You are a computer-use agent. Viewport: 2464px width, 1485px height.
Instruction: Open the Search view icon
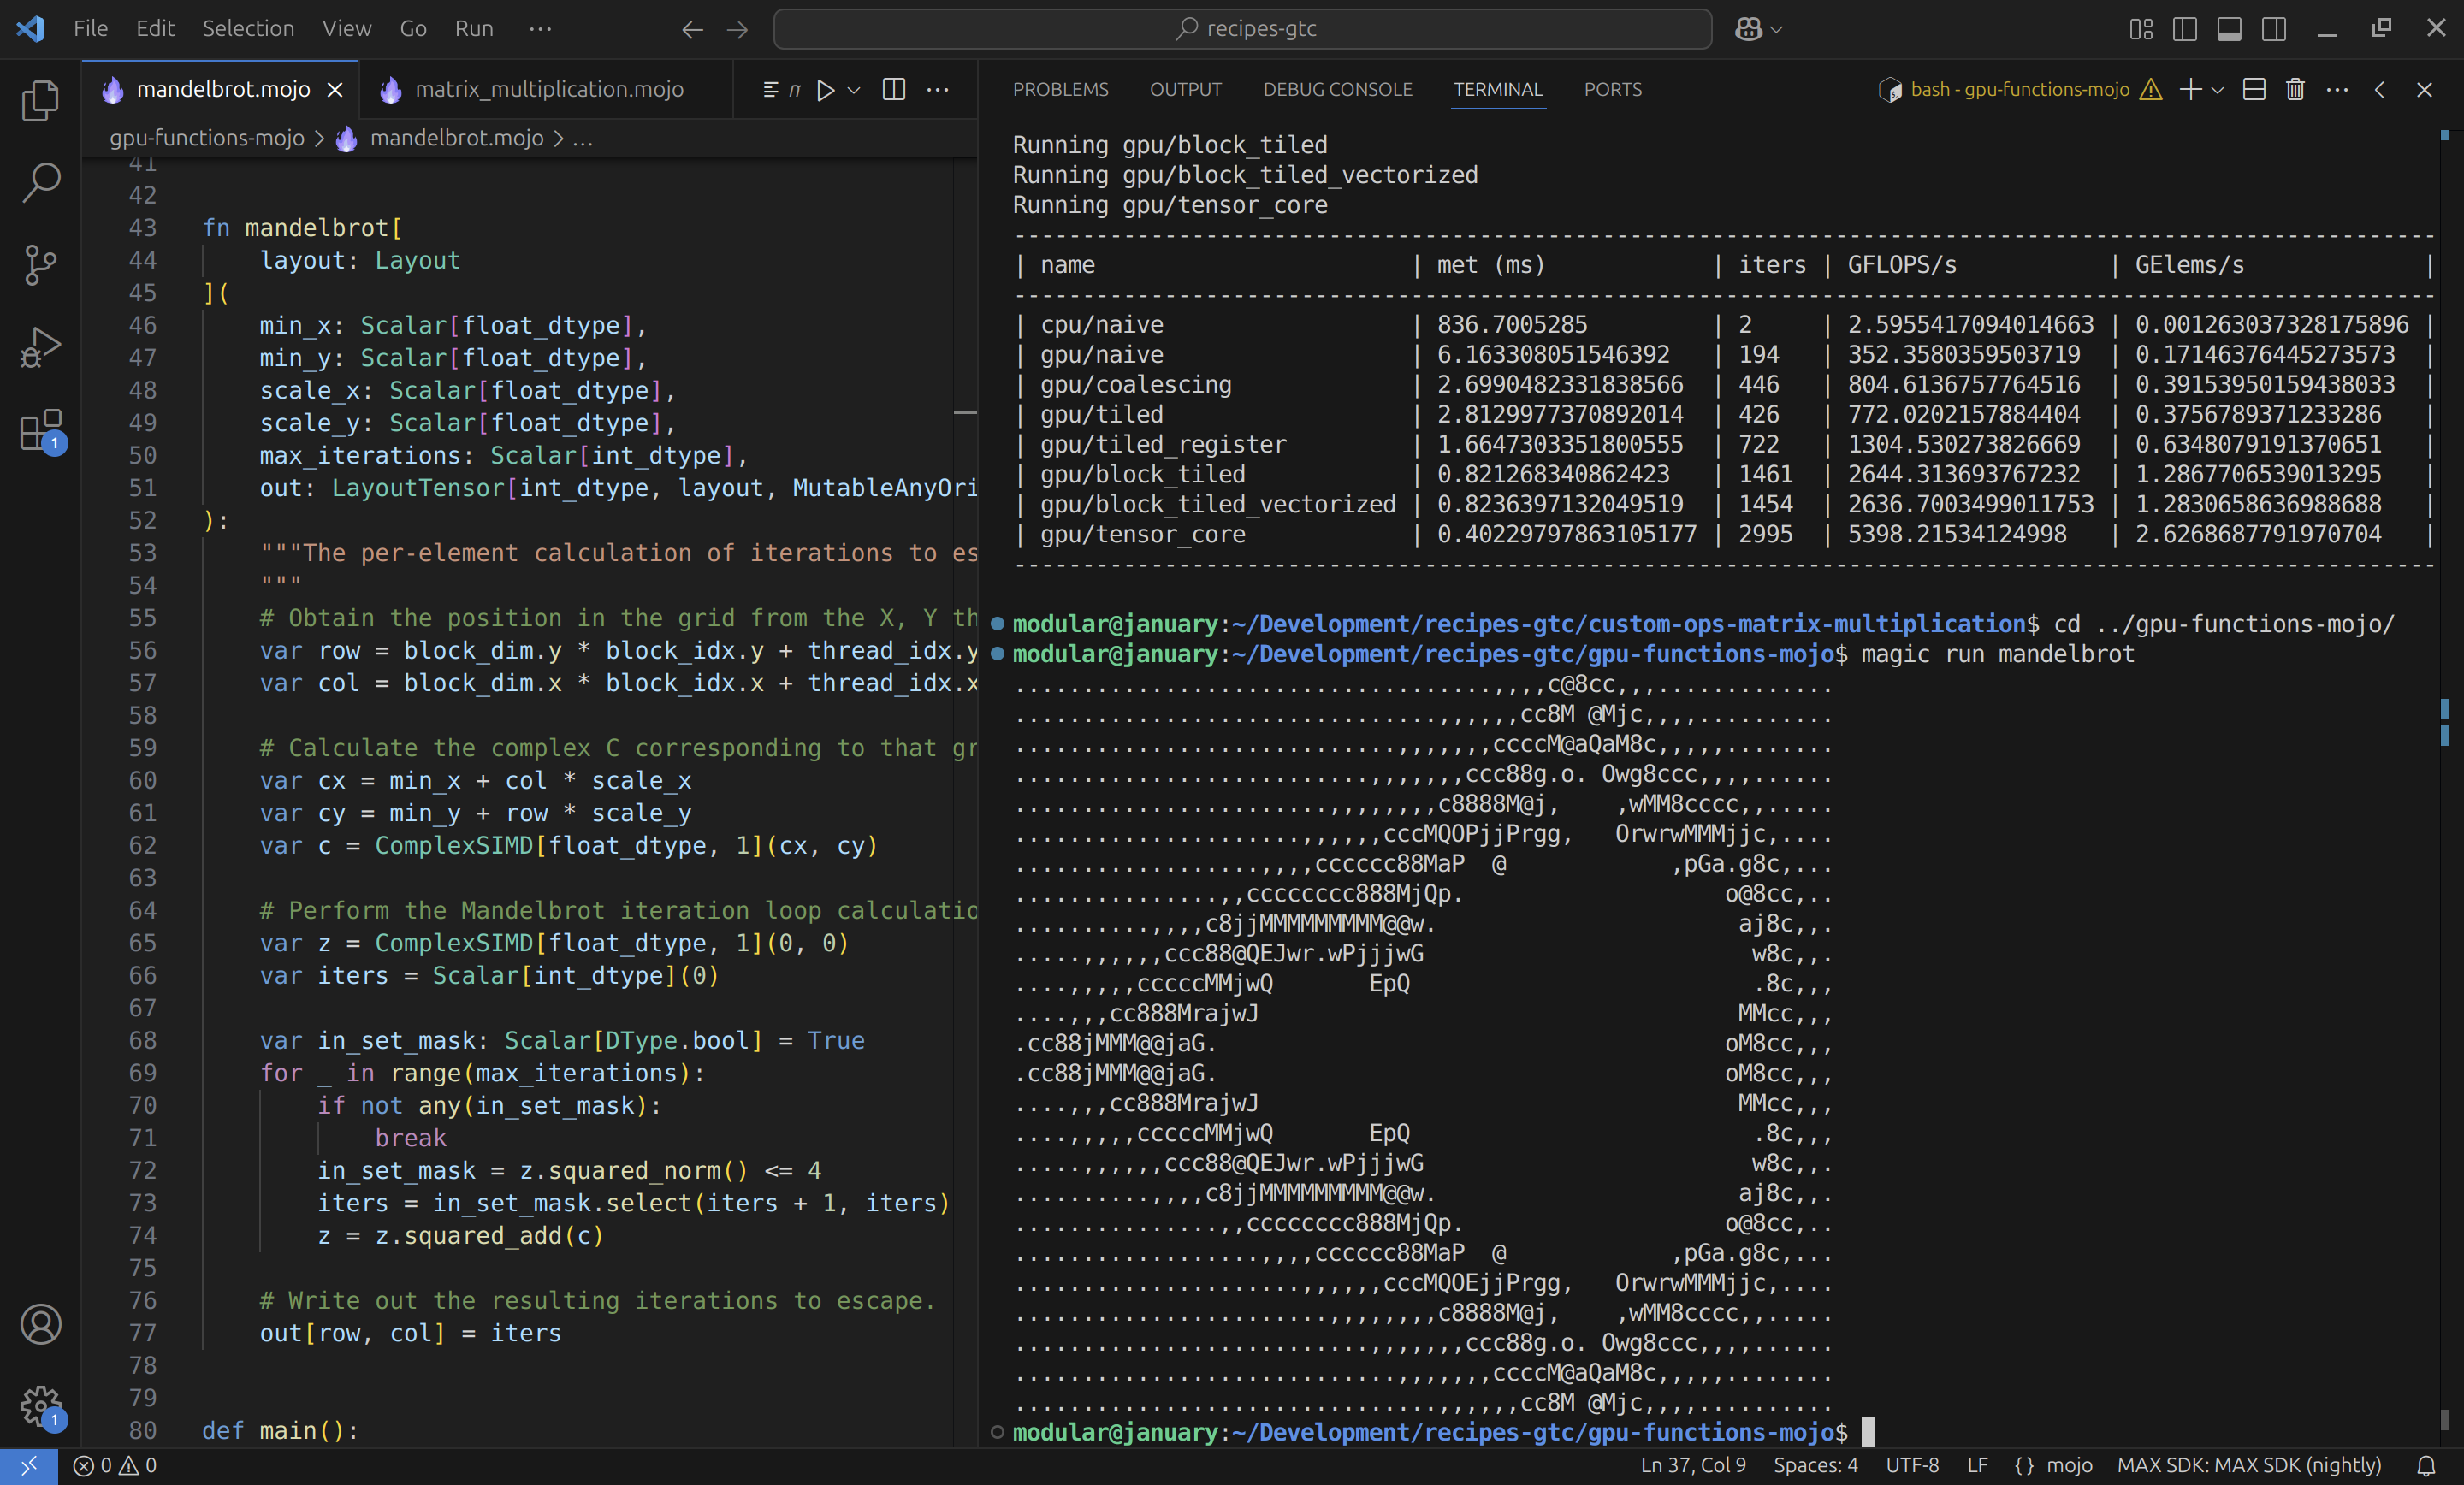click(40, 182)
